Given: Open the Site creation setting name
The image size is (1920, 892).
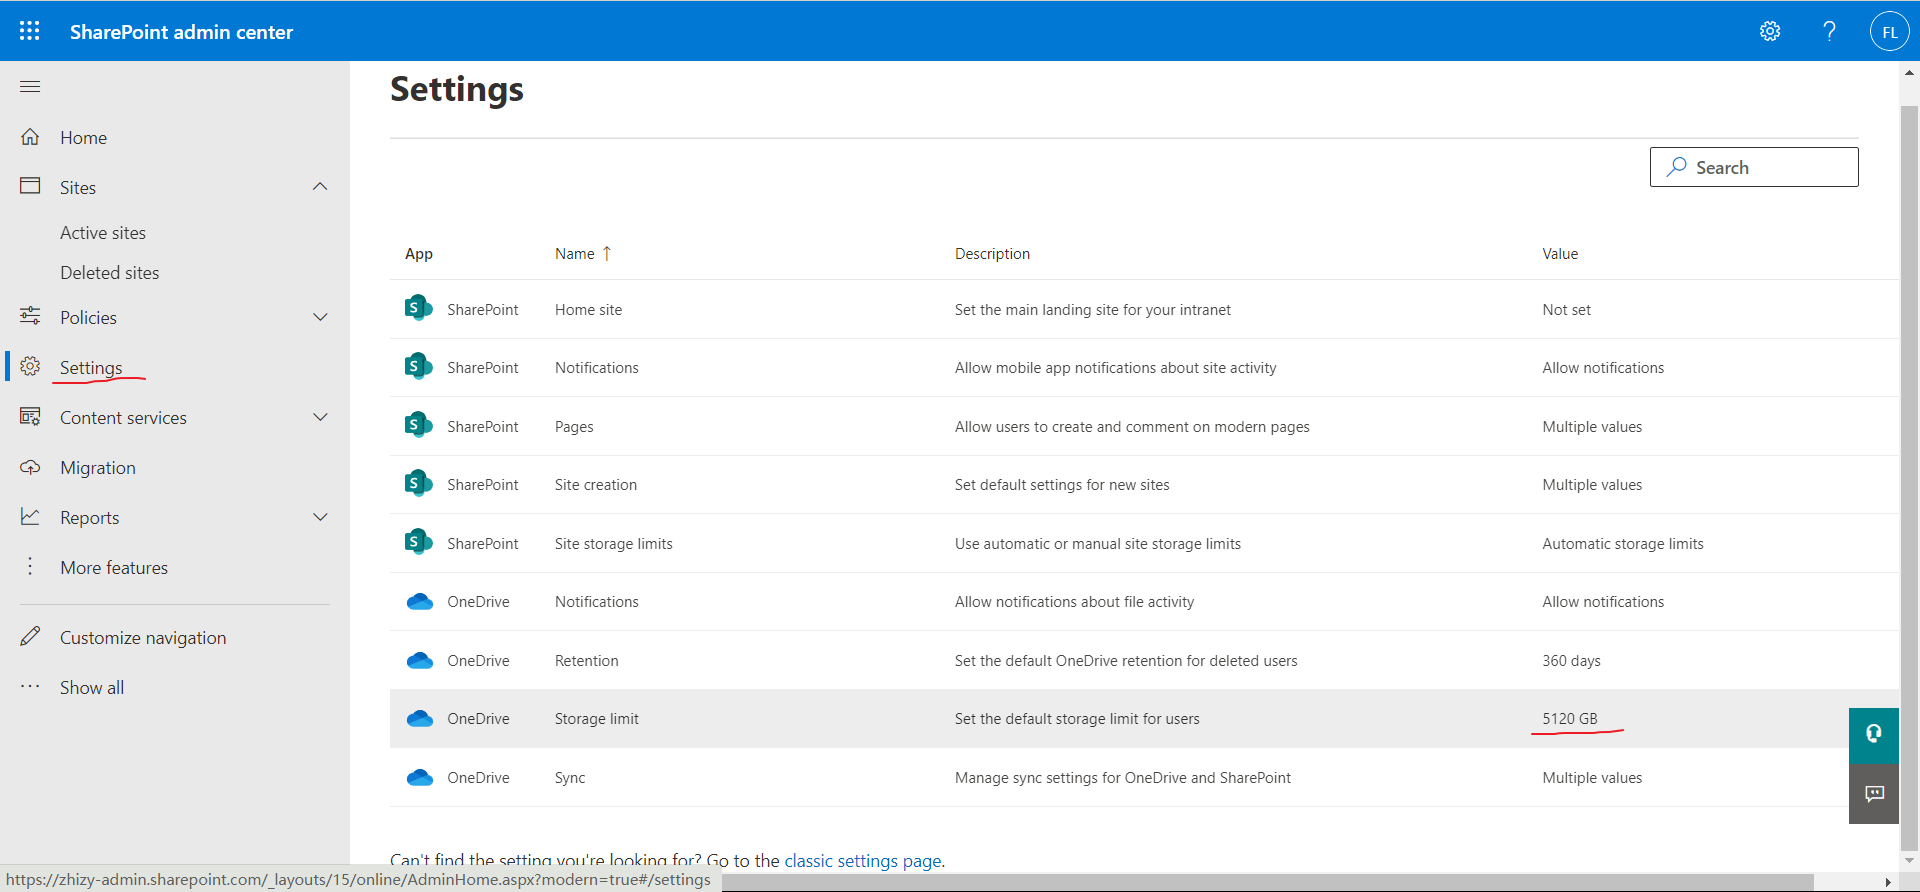Looking at the screenshot, I should [596, 485].
